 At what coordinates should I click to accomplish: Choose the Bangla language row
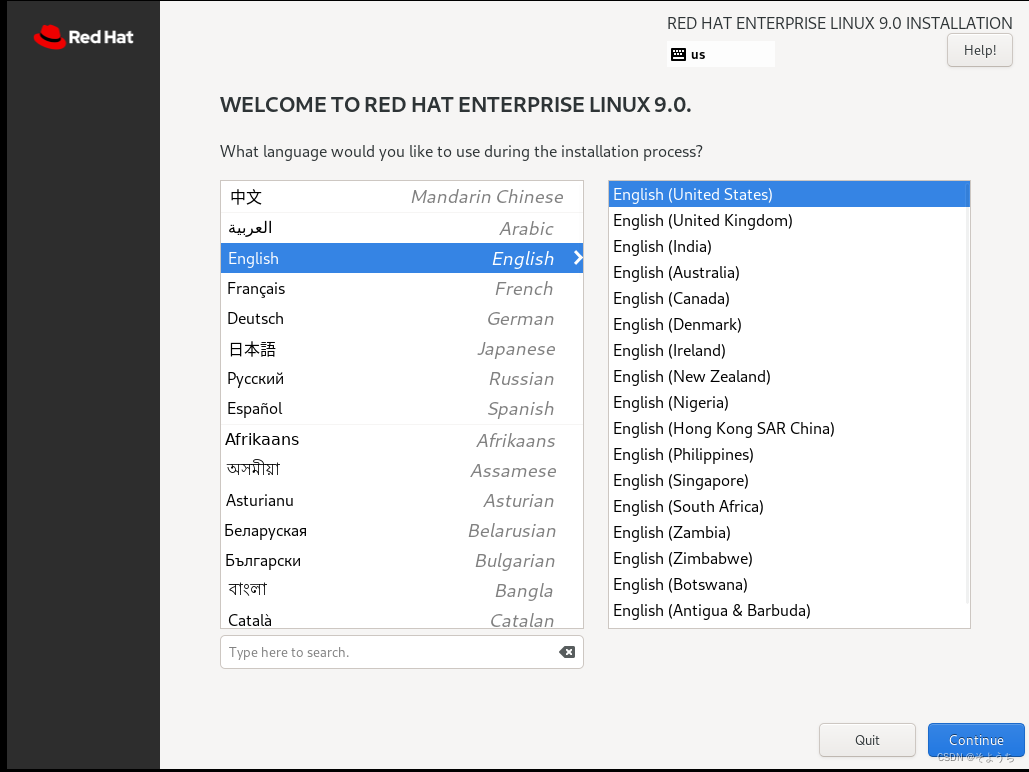click(x=402, y=590)
